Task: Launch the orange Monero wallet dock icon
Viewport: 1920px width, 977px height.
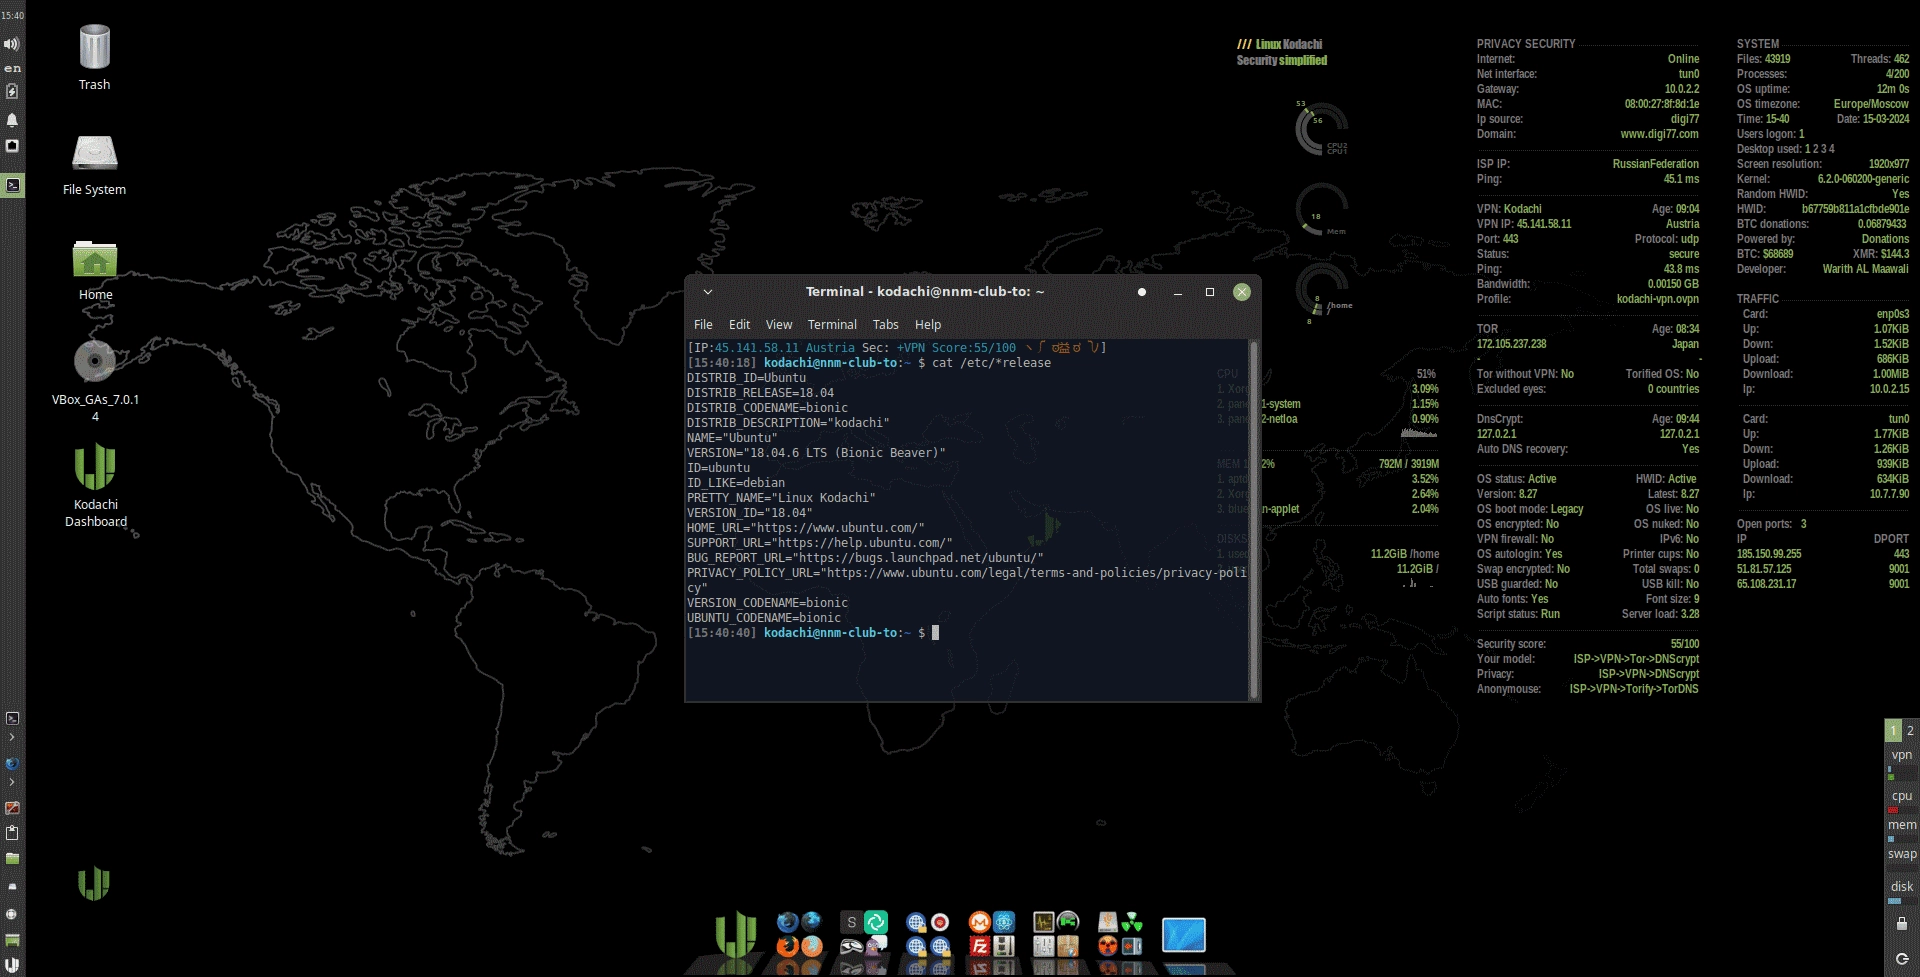Action: coord(979,922)
